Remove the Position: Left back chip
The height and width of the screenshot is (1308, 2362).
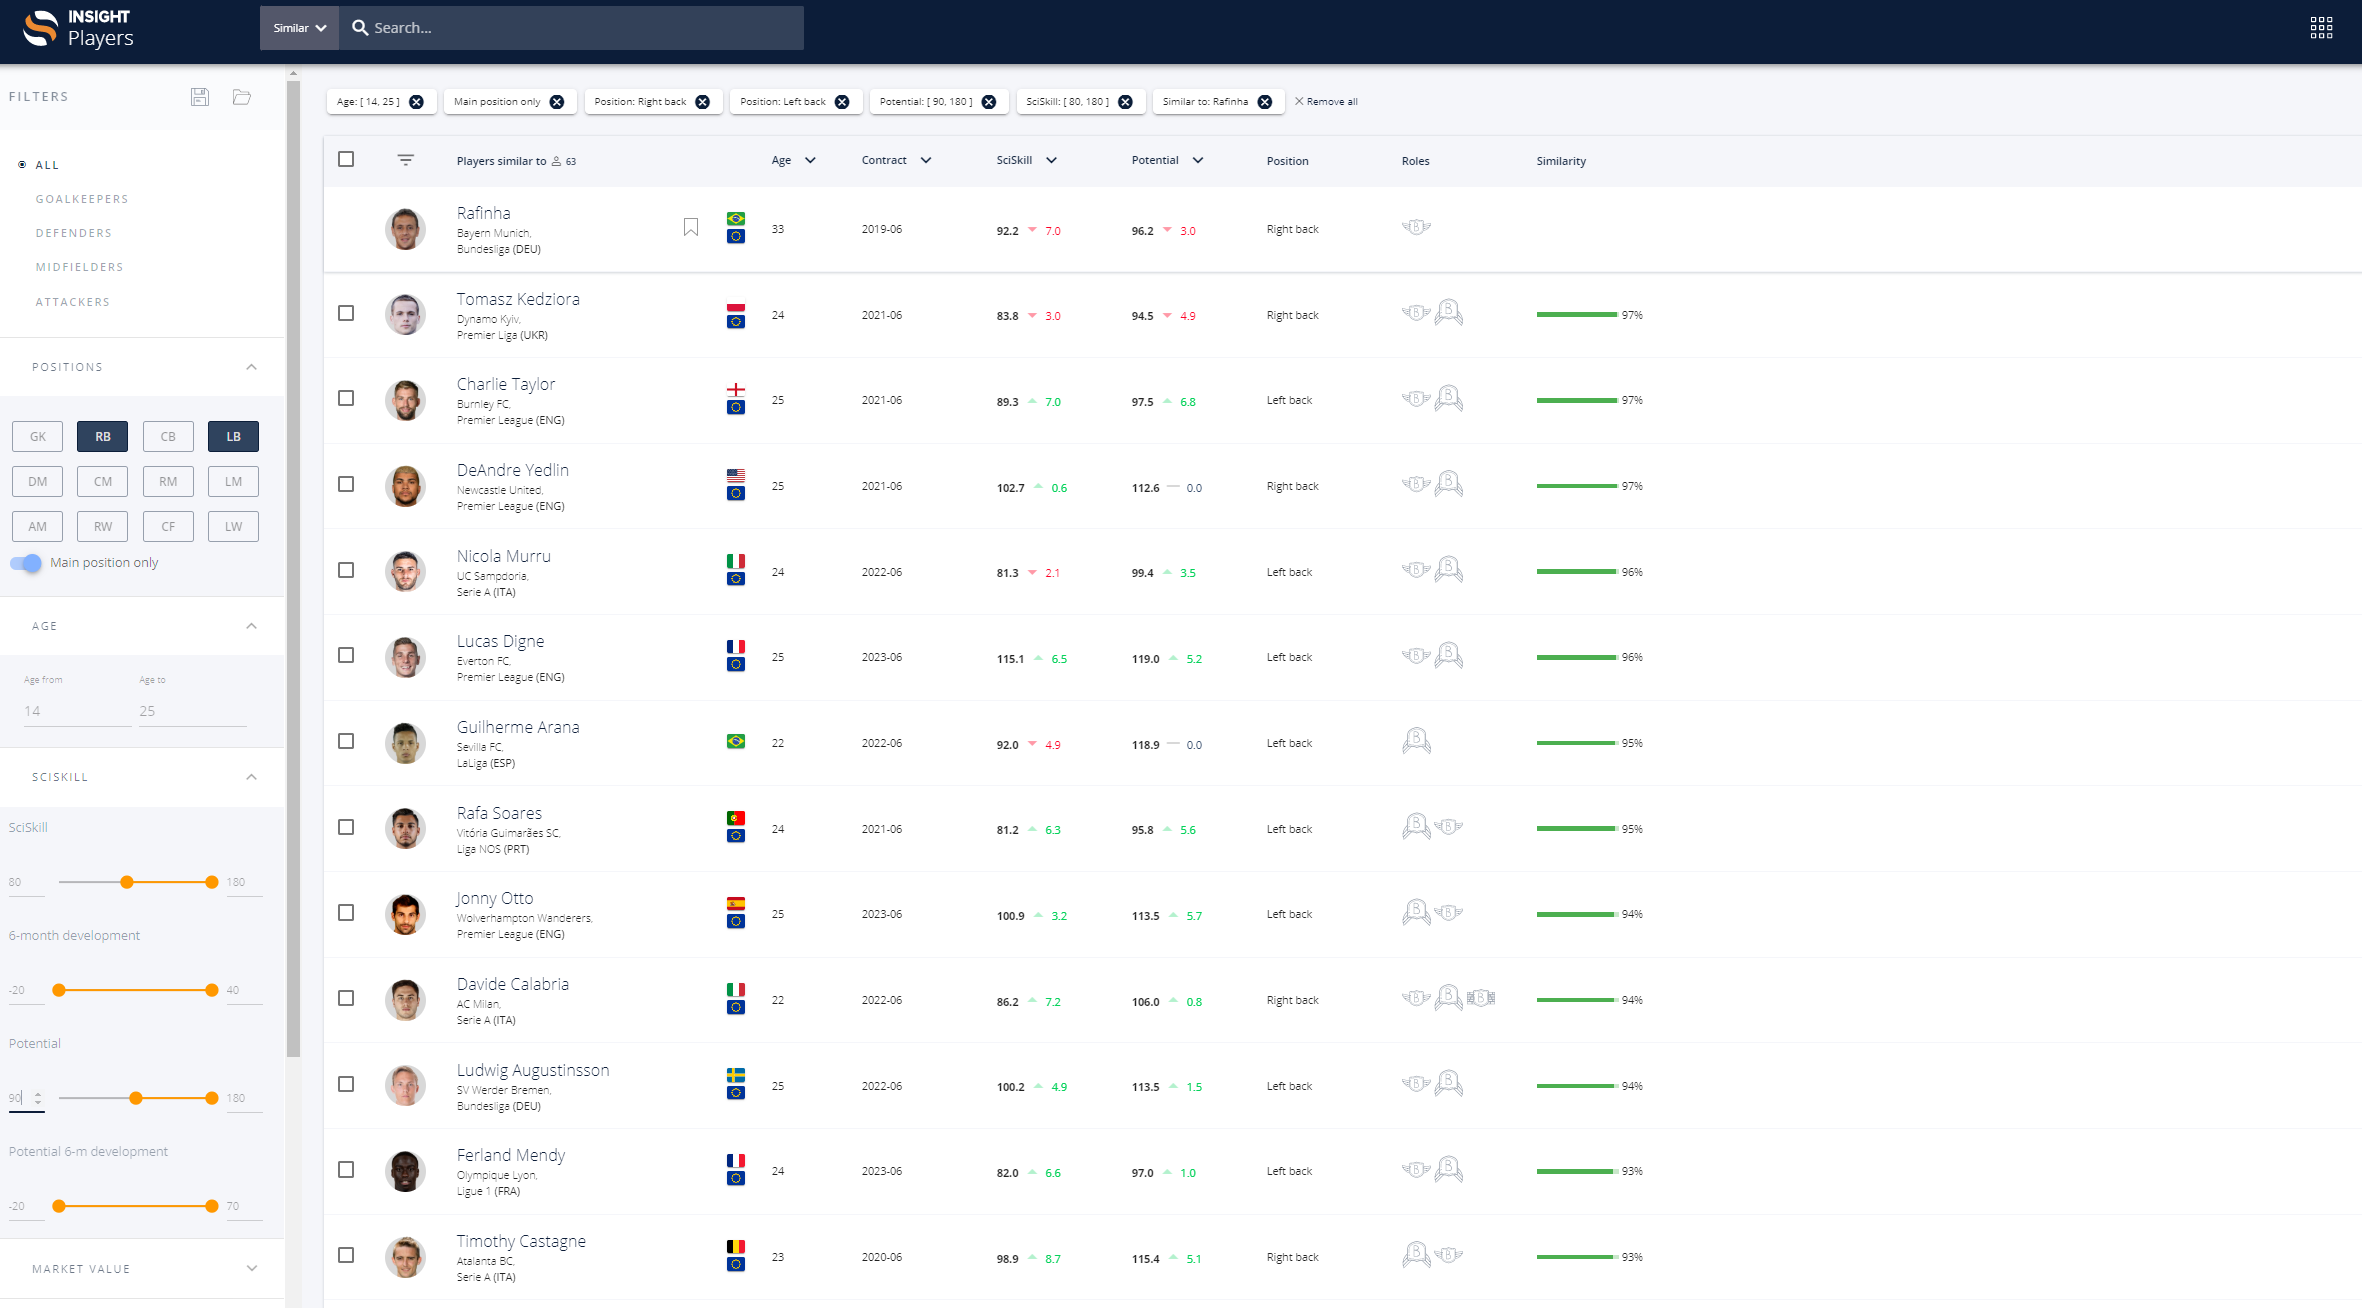coord(842,102)
